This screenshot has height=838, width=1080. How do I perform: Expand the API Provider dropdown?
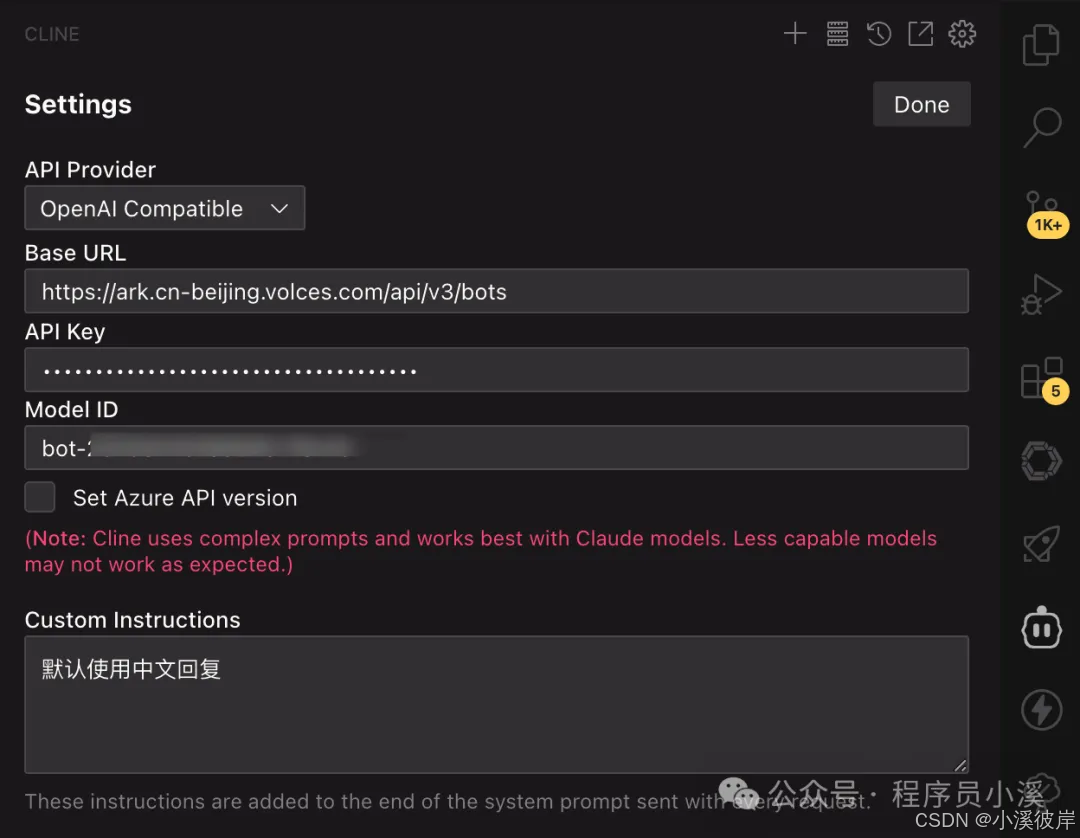click(x=165, y=208)
